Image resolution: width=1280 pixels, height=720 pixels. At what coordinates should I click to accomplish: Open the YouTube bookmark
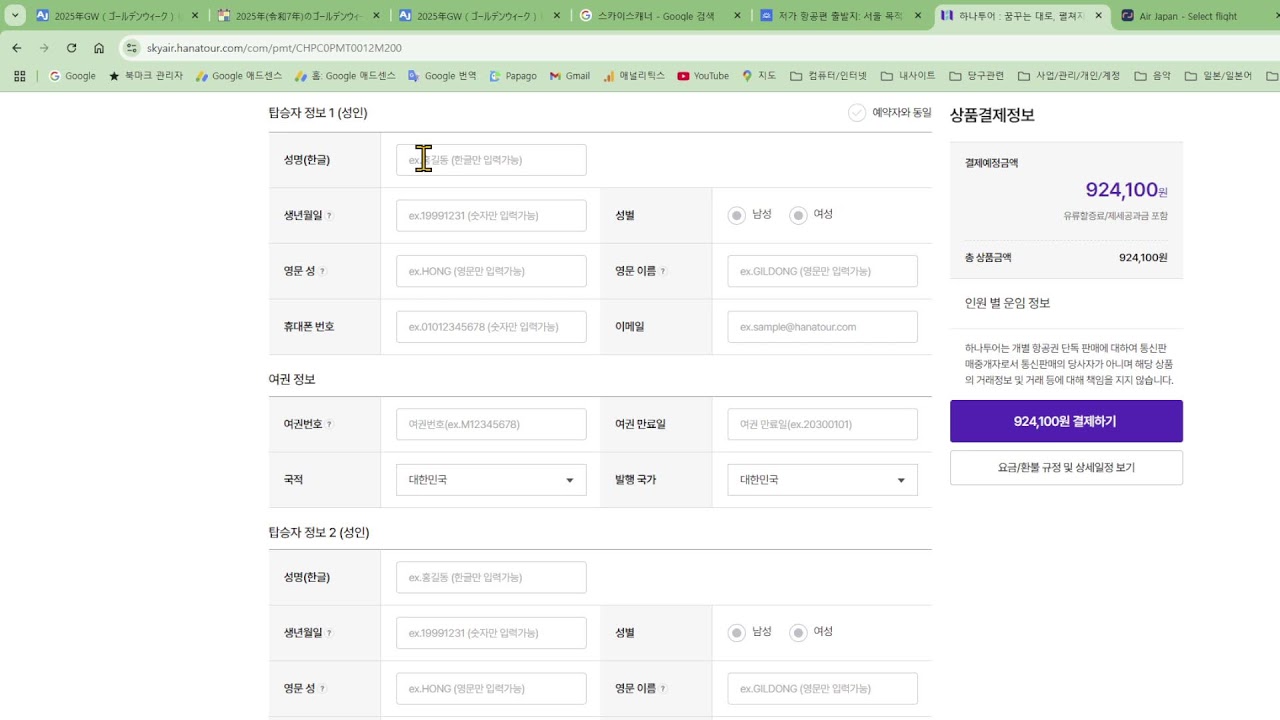(x=702, y=76)
